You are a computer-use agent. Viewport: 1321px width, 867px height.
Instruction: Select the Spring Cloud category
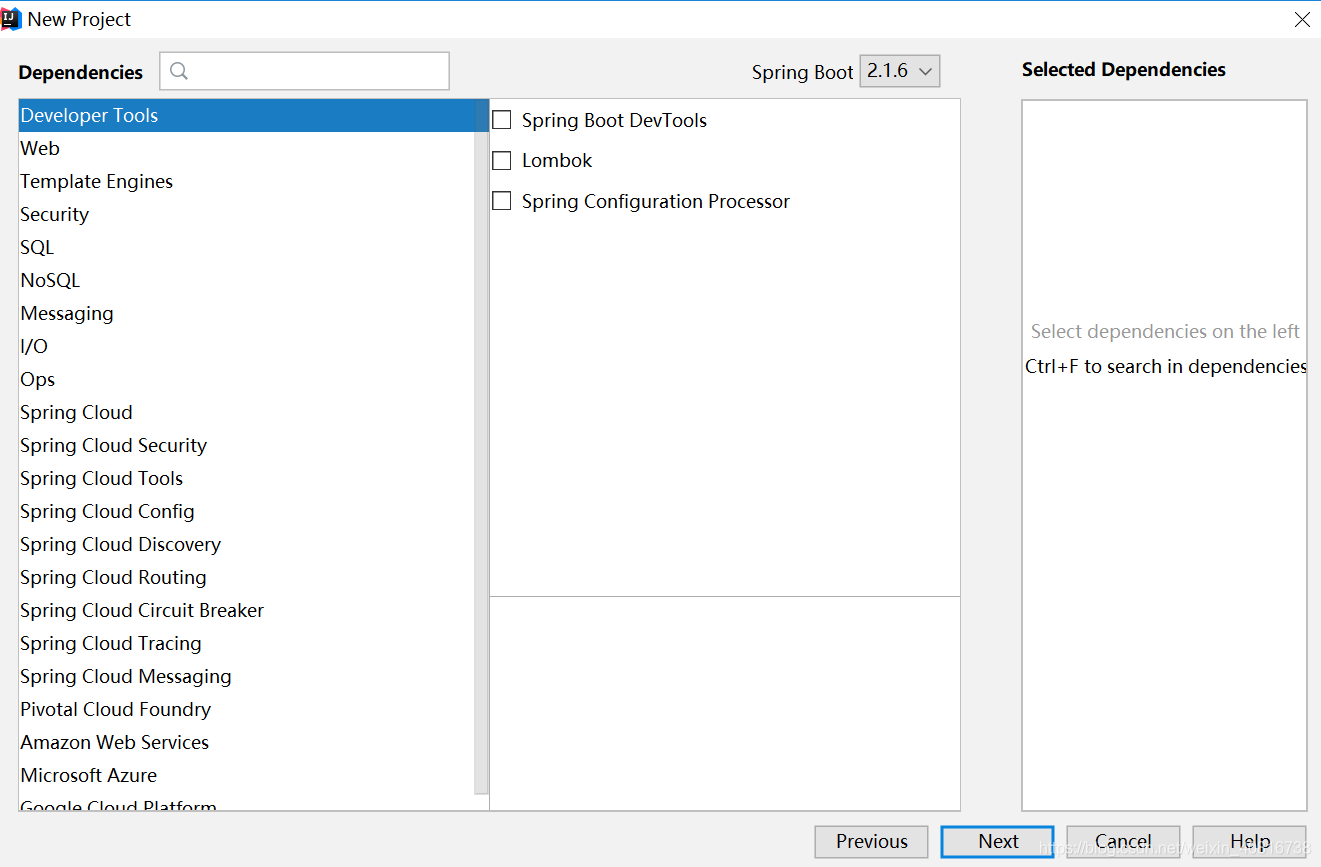coord(247,412)
